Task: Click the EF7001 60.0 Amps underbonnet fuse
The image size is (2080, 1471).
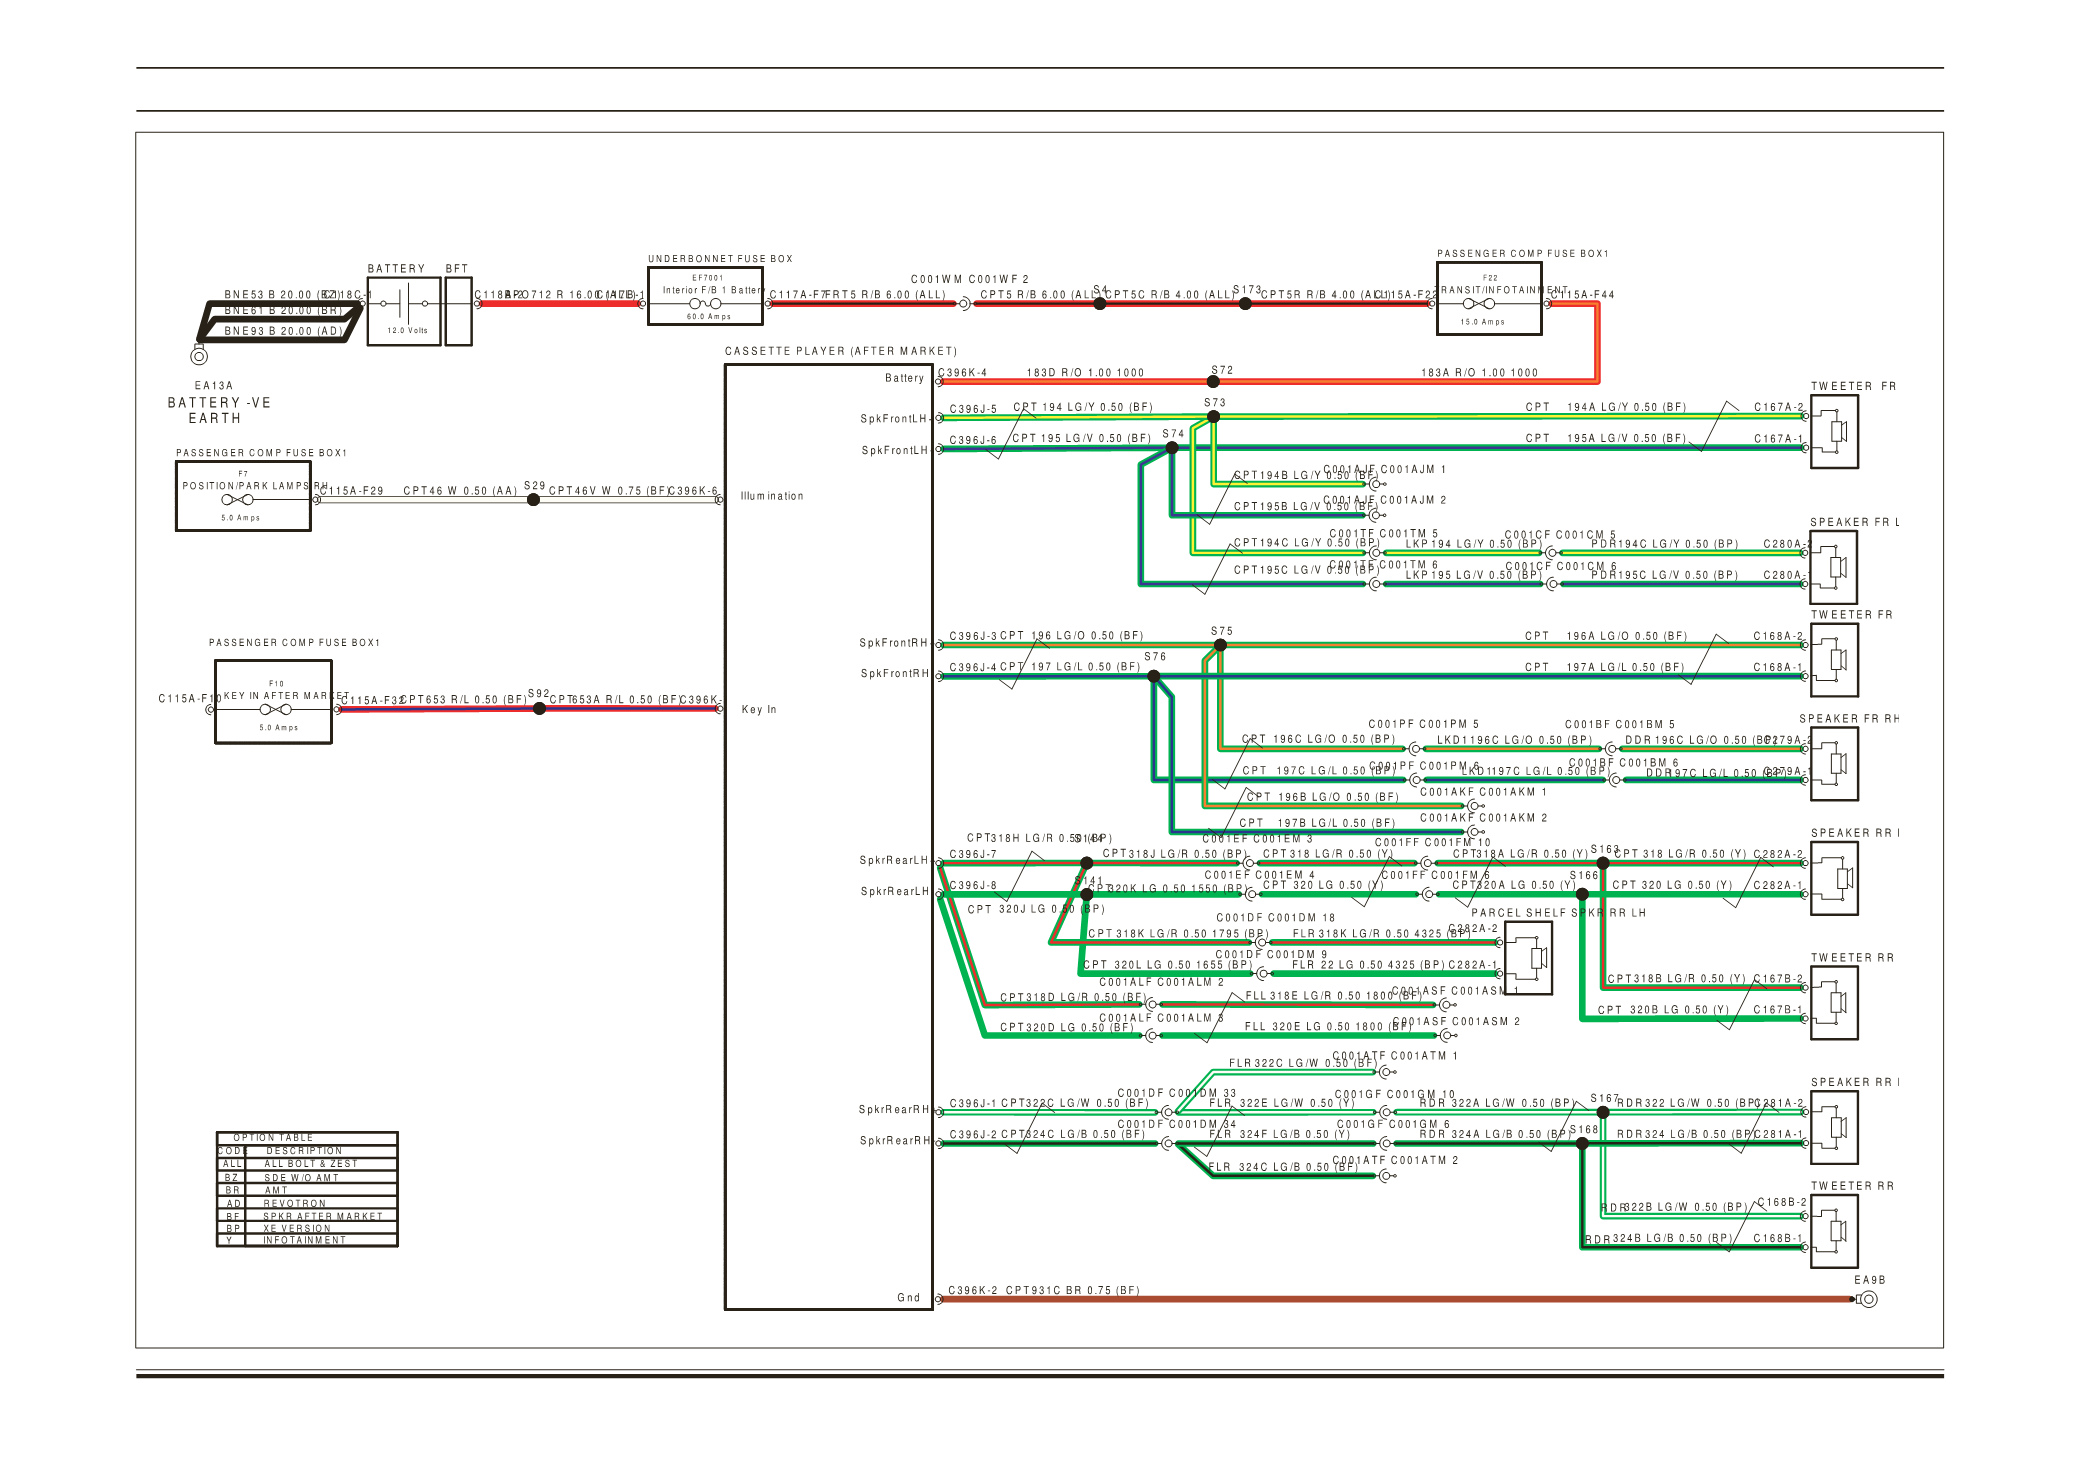Action: [705, 303]
